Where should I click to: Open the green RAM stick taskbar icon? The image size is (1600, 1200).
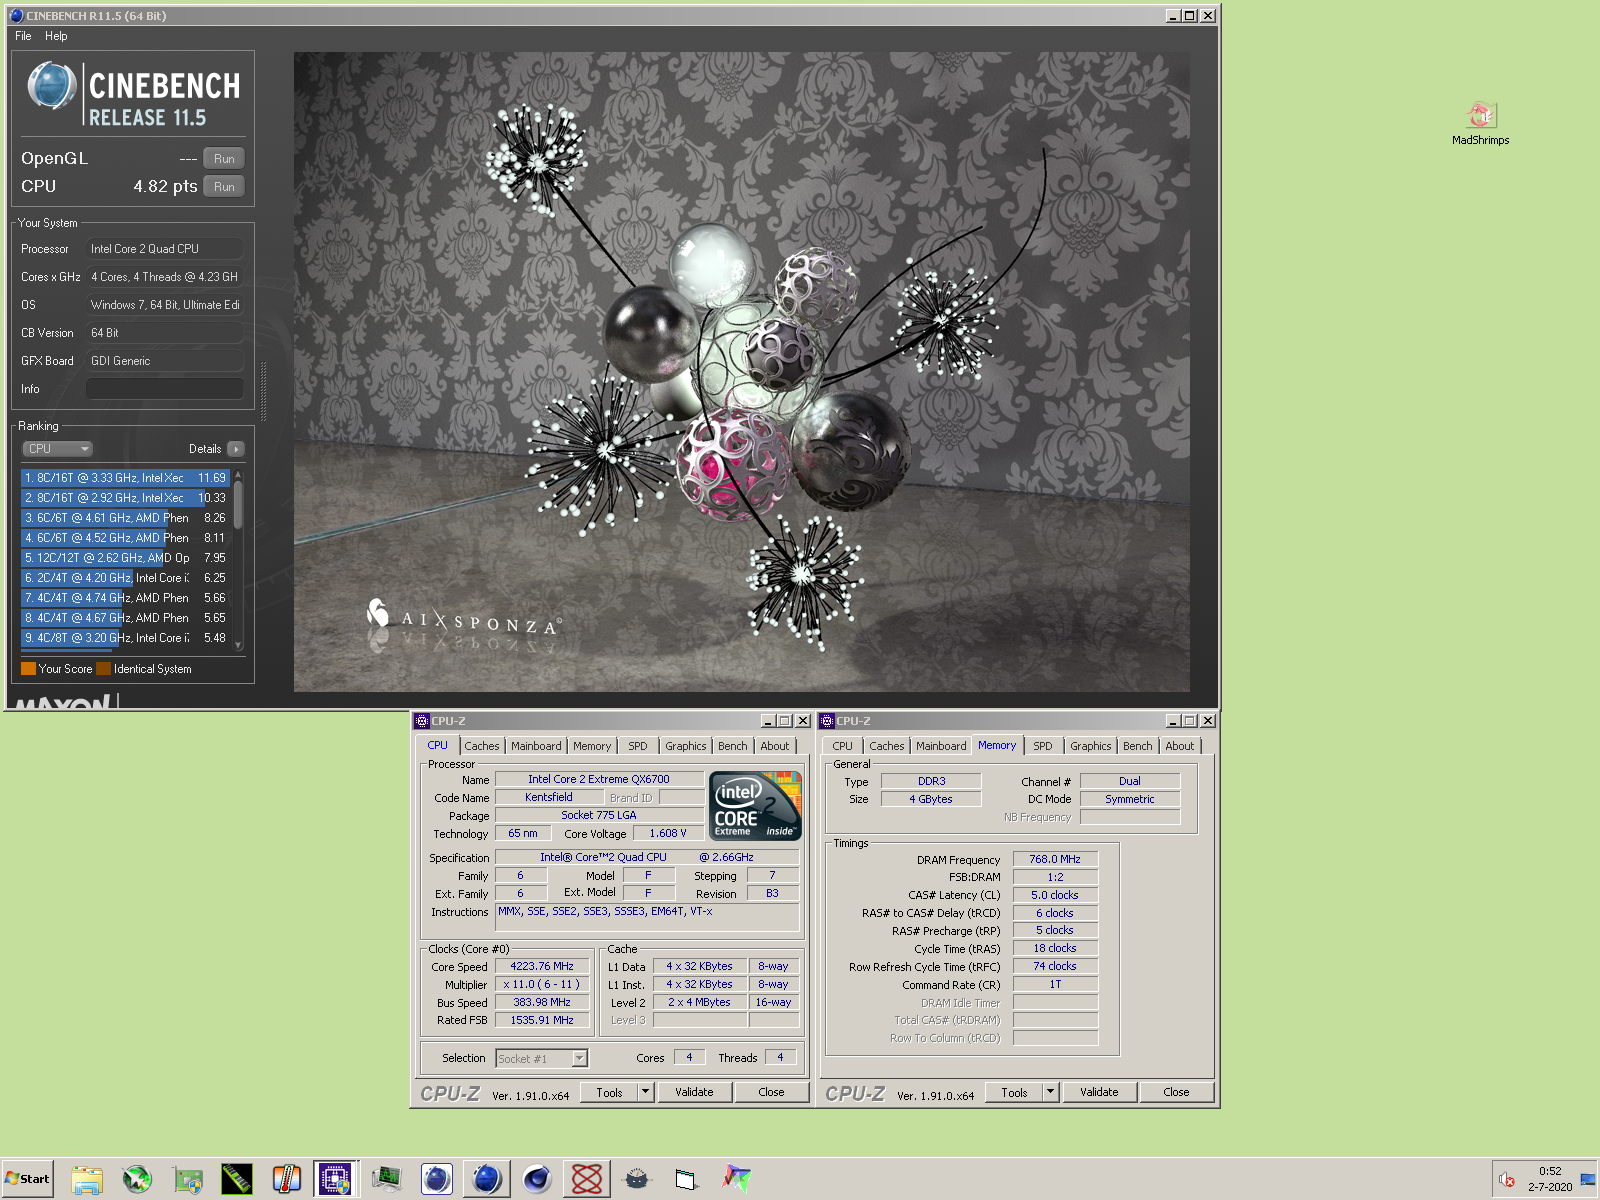pos(237,1179)
